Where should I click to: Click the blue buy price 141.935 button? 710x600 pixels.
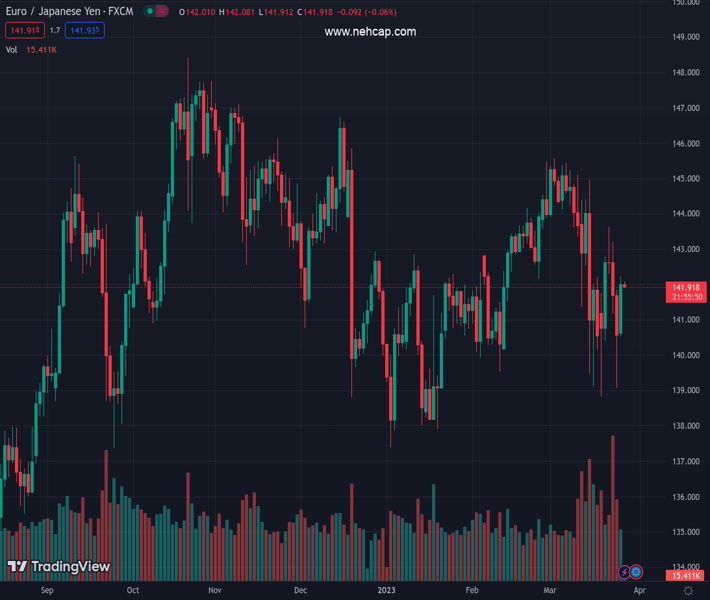pyautogui.click(x=85, y=31)
